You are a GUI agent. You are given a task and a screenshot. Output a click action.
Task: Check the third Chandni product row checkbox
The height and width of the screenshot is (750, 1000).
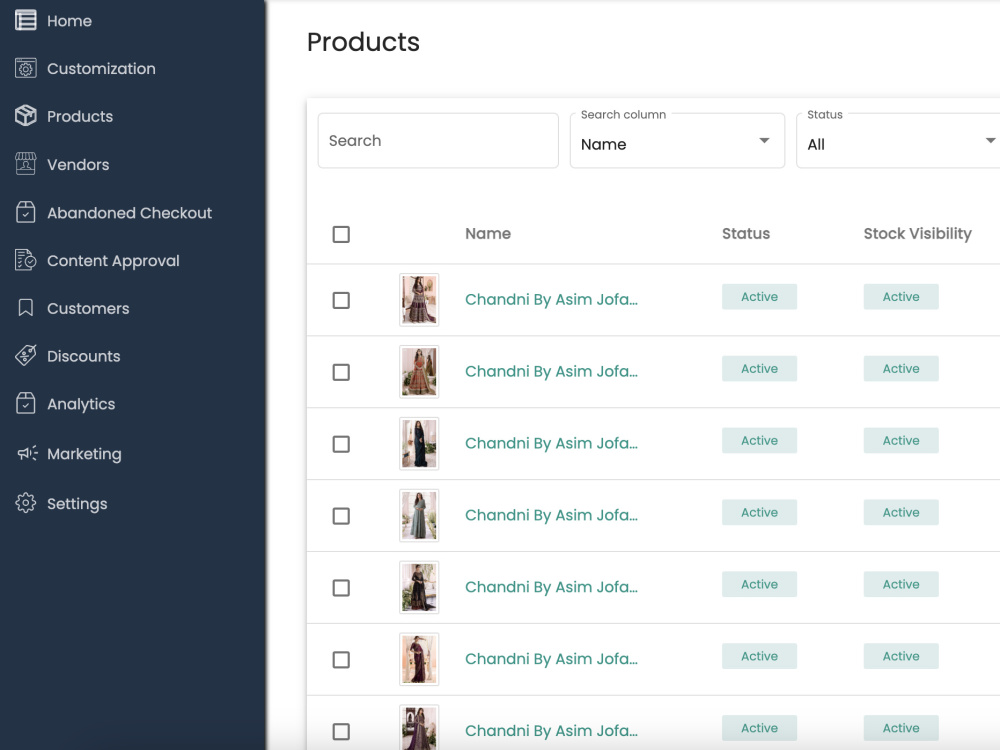(341, 444)
